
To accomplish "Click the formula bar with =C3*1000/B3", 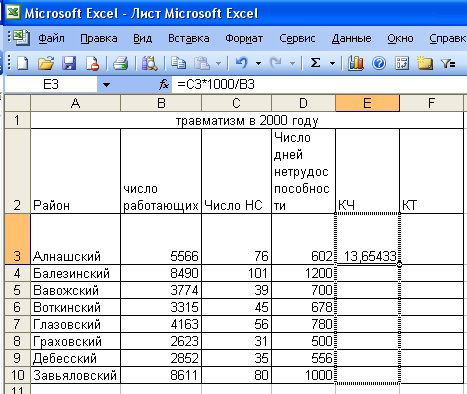I will [320, 85].
